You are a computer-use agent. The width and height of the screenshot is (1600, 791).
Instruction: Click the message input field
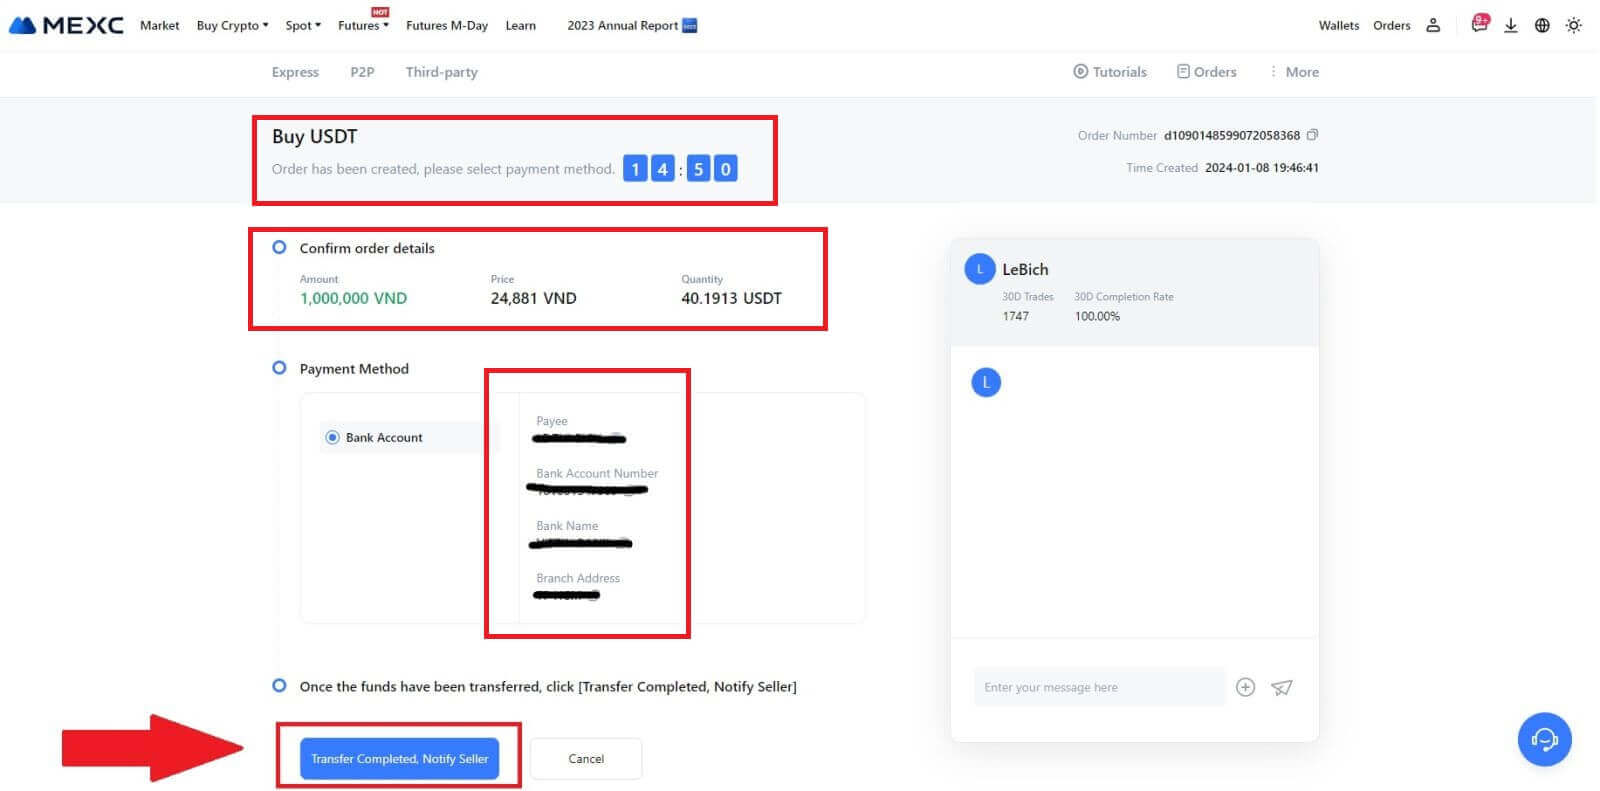[x=1098, y=687]
